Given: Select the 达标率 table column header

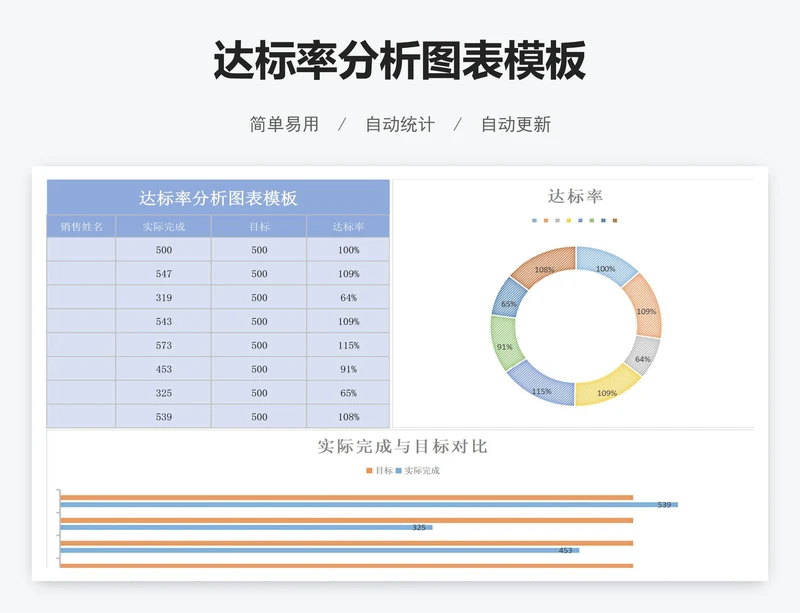Looking at the screenshot, I should (x=347, y=227).
